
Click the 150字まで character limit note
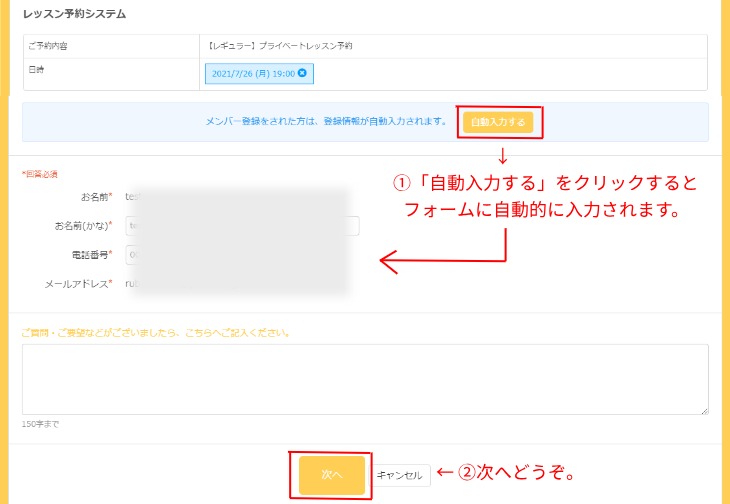click(40, 424)
